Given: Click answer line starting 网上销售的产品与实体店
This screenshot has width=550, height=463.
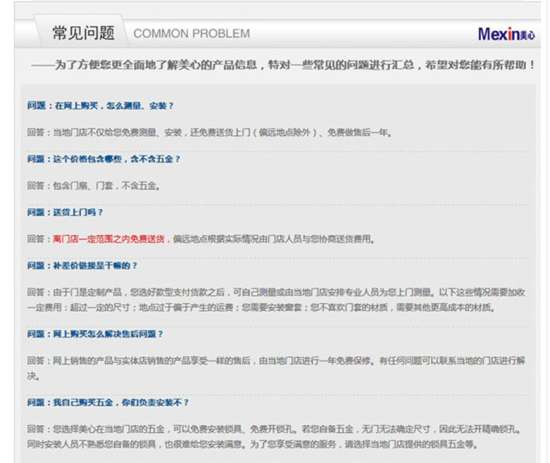Looking at the screenshot, I should pyautogui.click(x=276, y=360).
